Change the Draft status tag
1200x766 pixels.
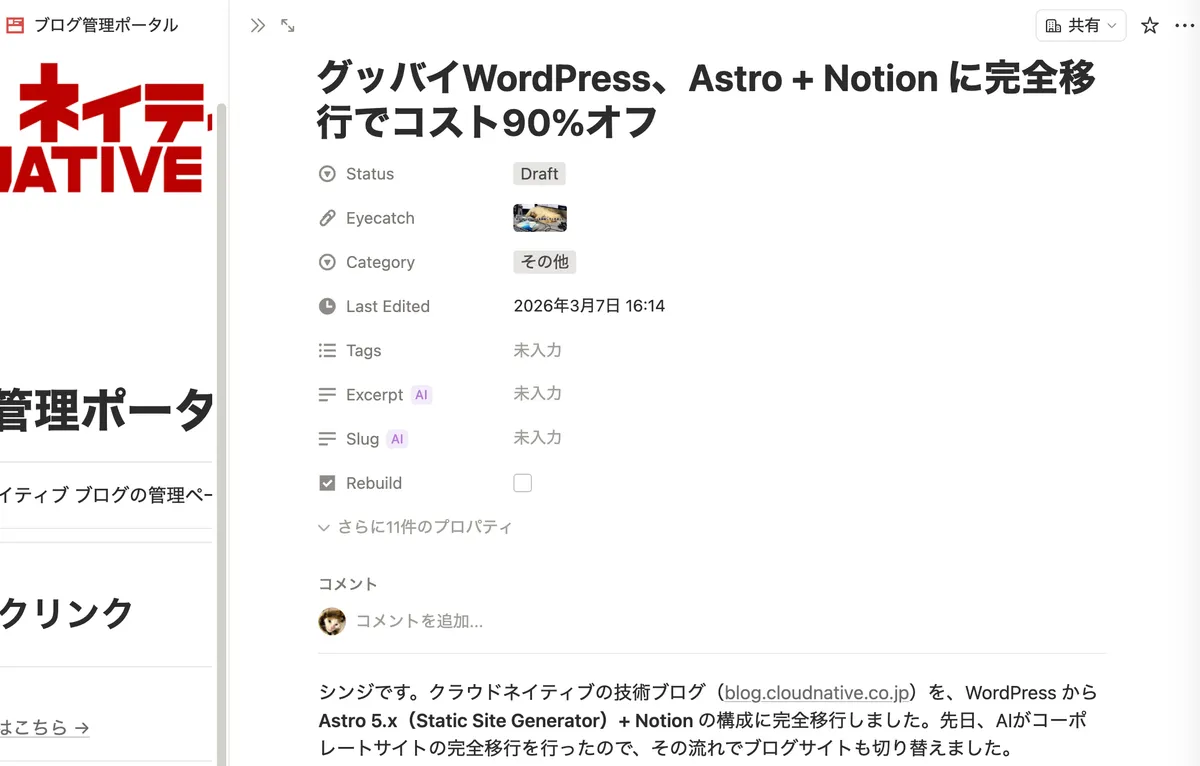[x=539, y=174]
